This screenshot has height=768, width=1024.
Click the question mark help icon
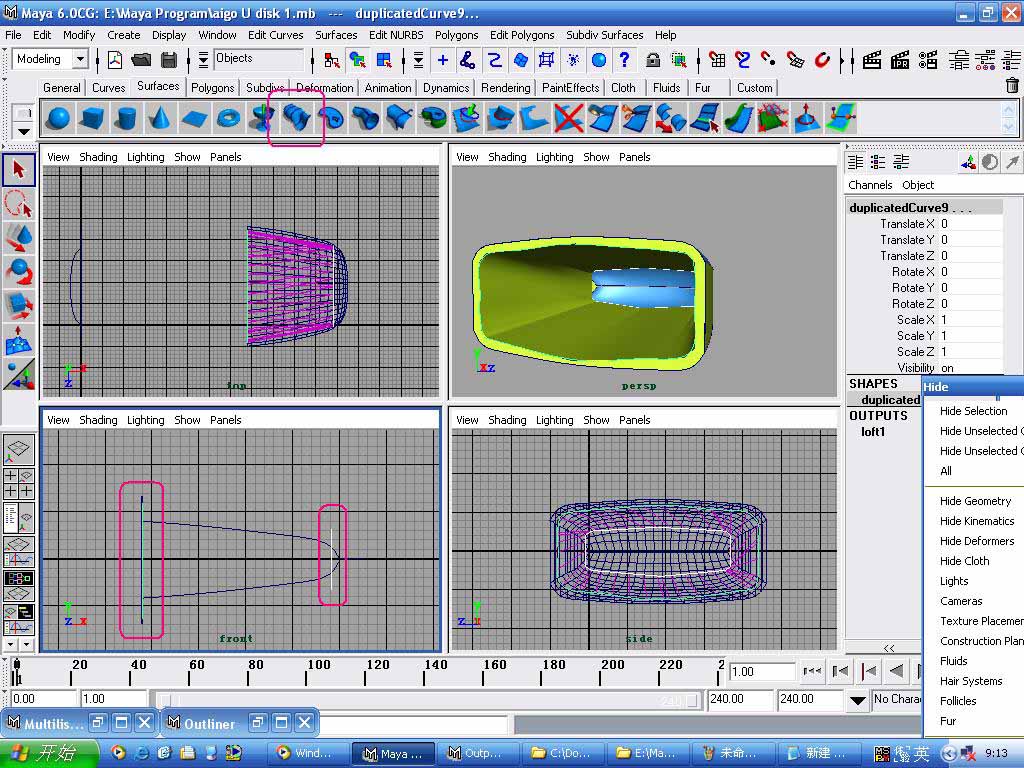[x=624, y=60]
